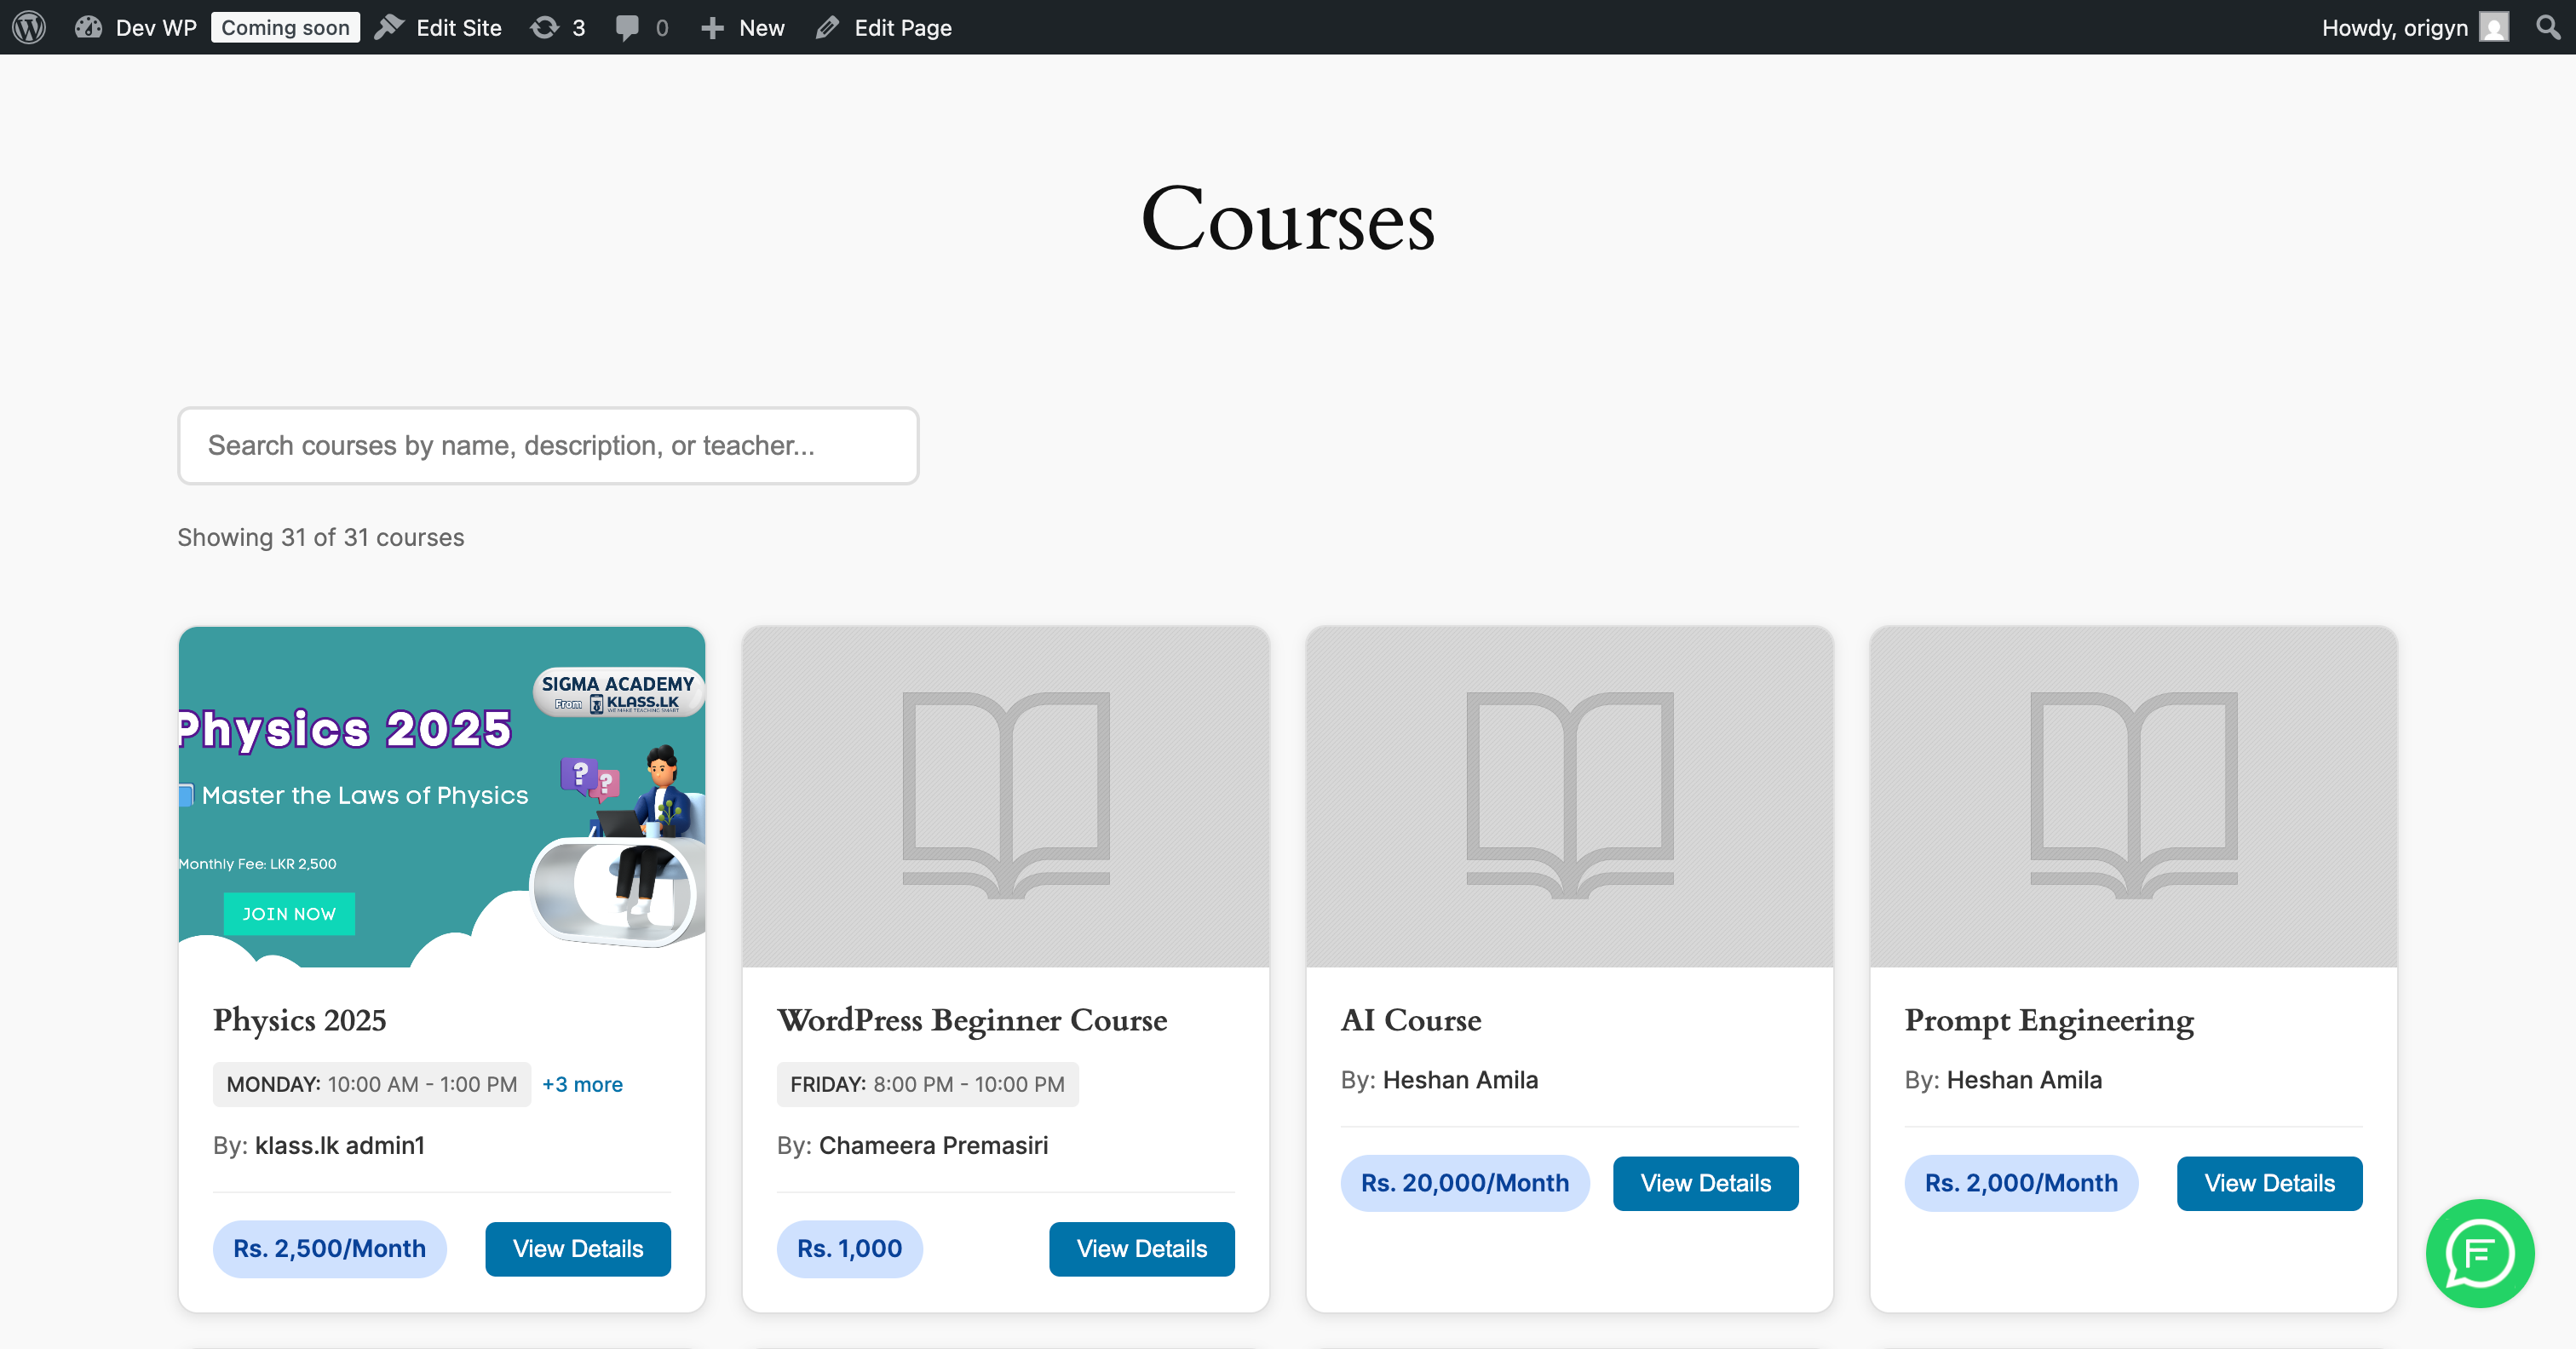
Task: Open the Dev WP dashboard icon
Action: point(89,27)
